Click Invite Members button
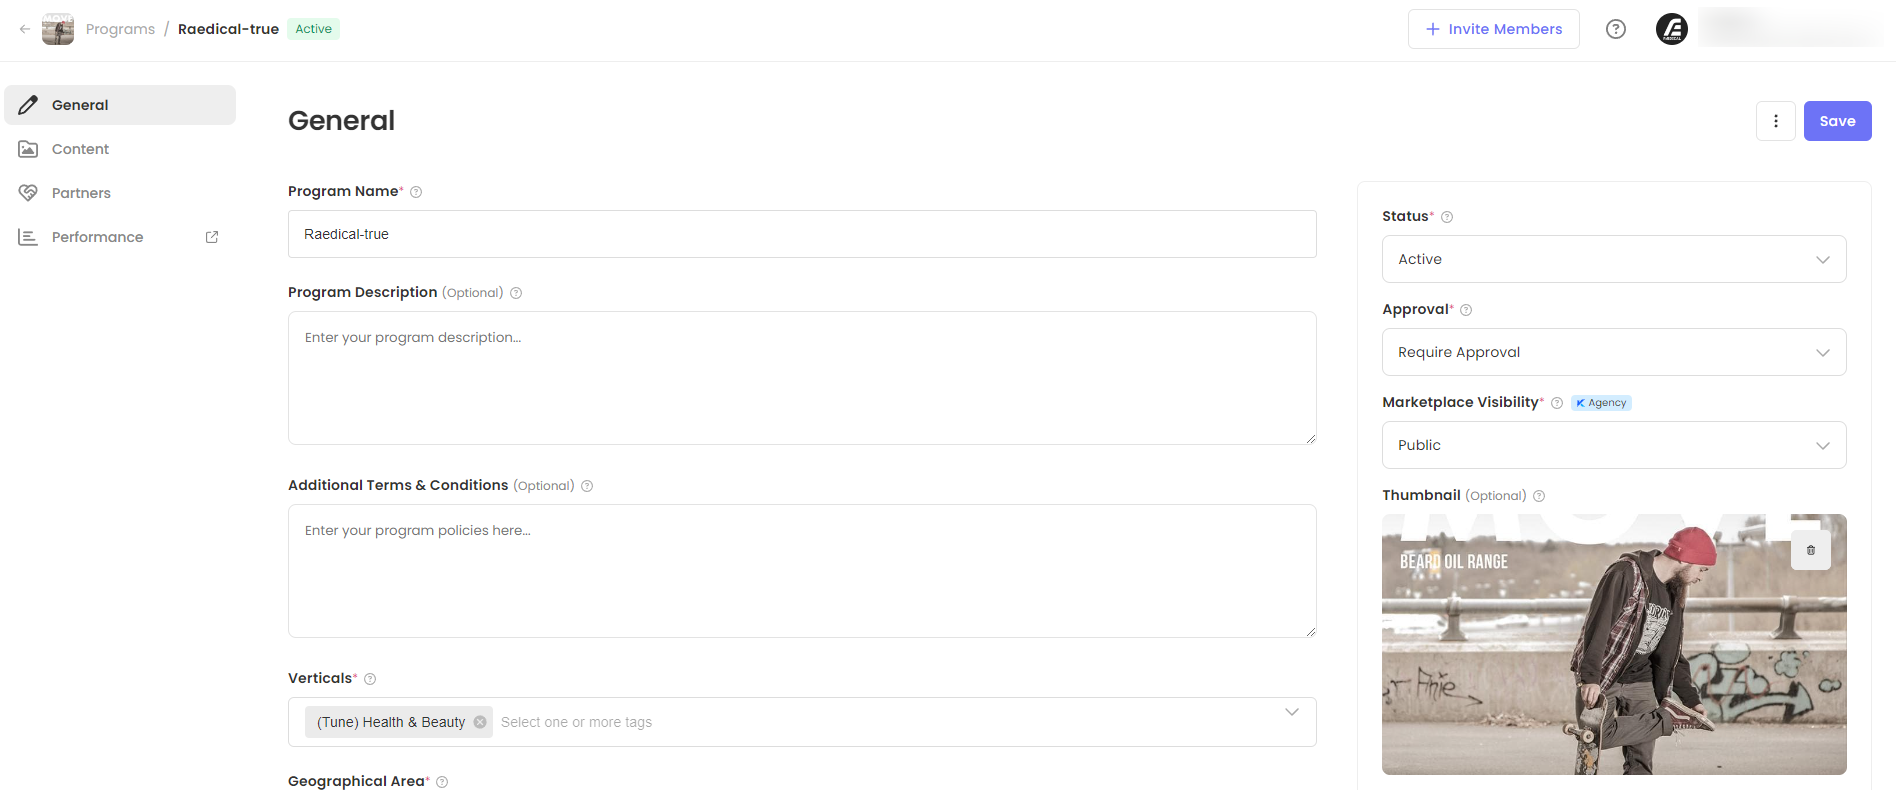Screen dimensions: 1896x790 pos(1494,29)
